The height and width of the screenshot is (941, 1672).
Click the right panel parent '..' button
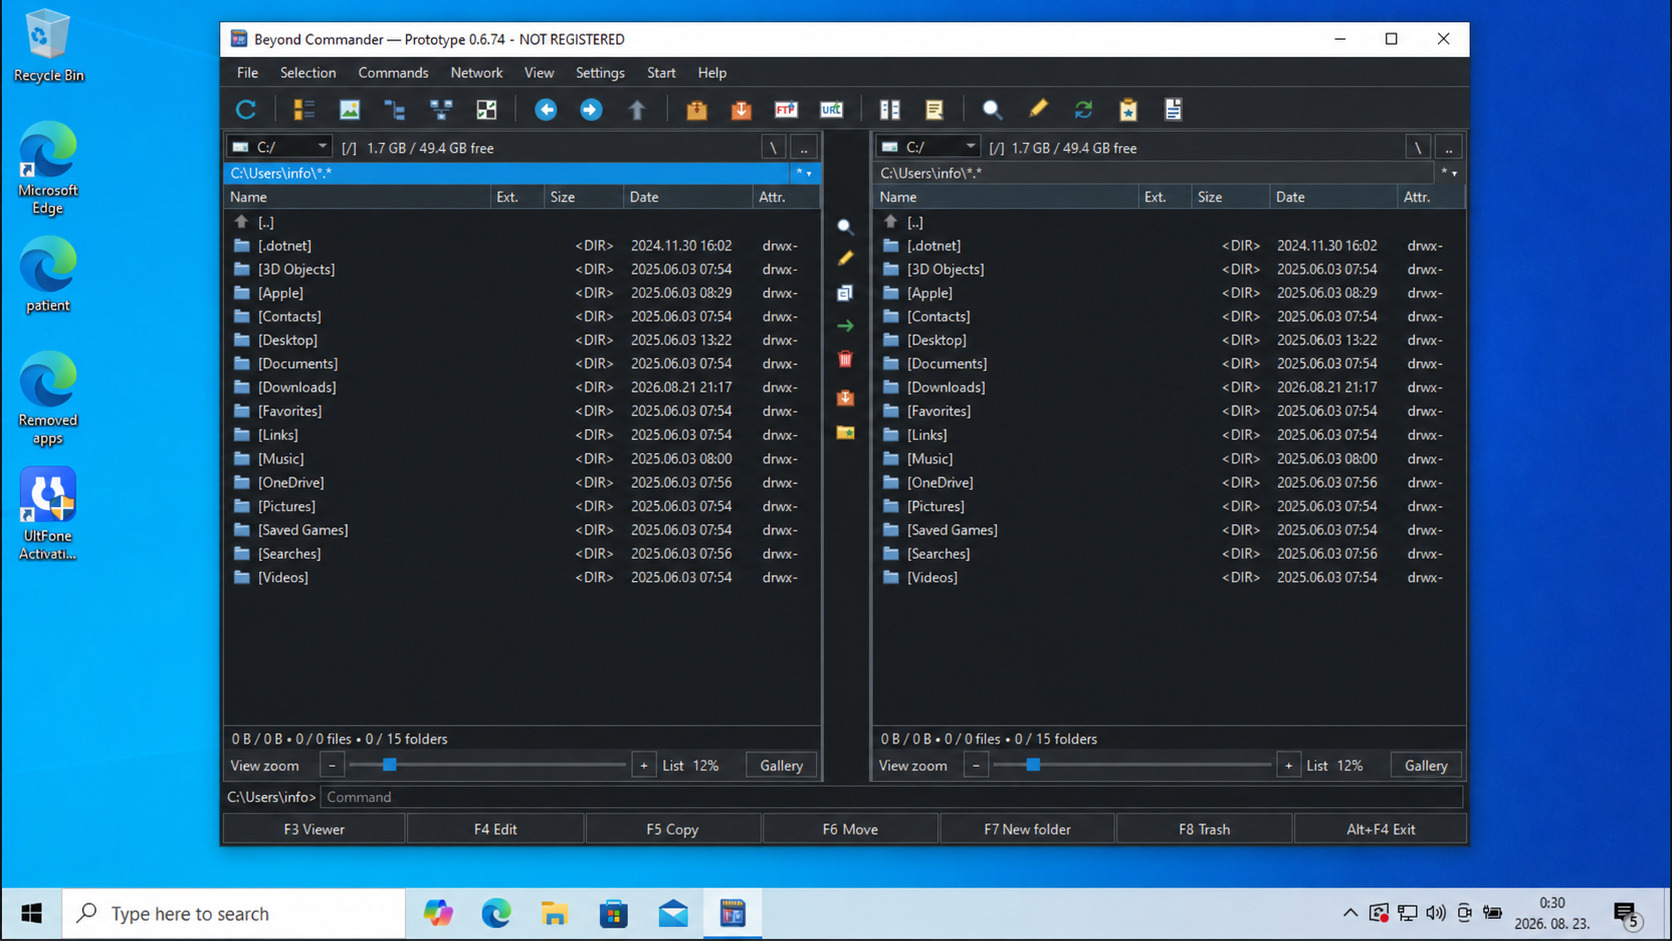click(1448, 148)
